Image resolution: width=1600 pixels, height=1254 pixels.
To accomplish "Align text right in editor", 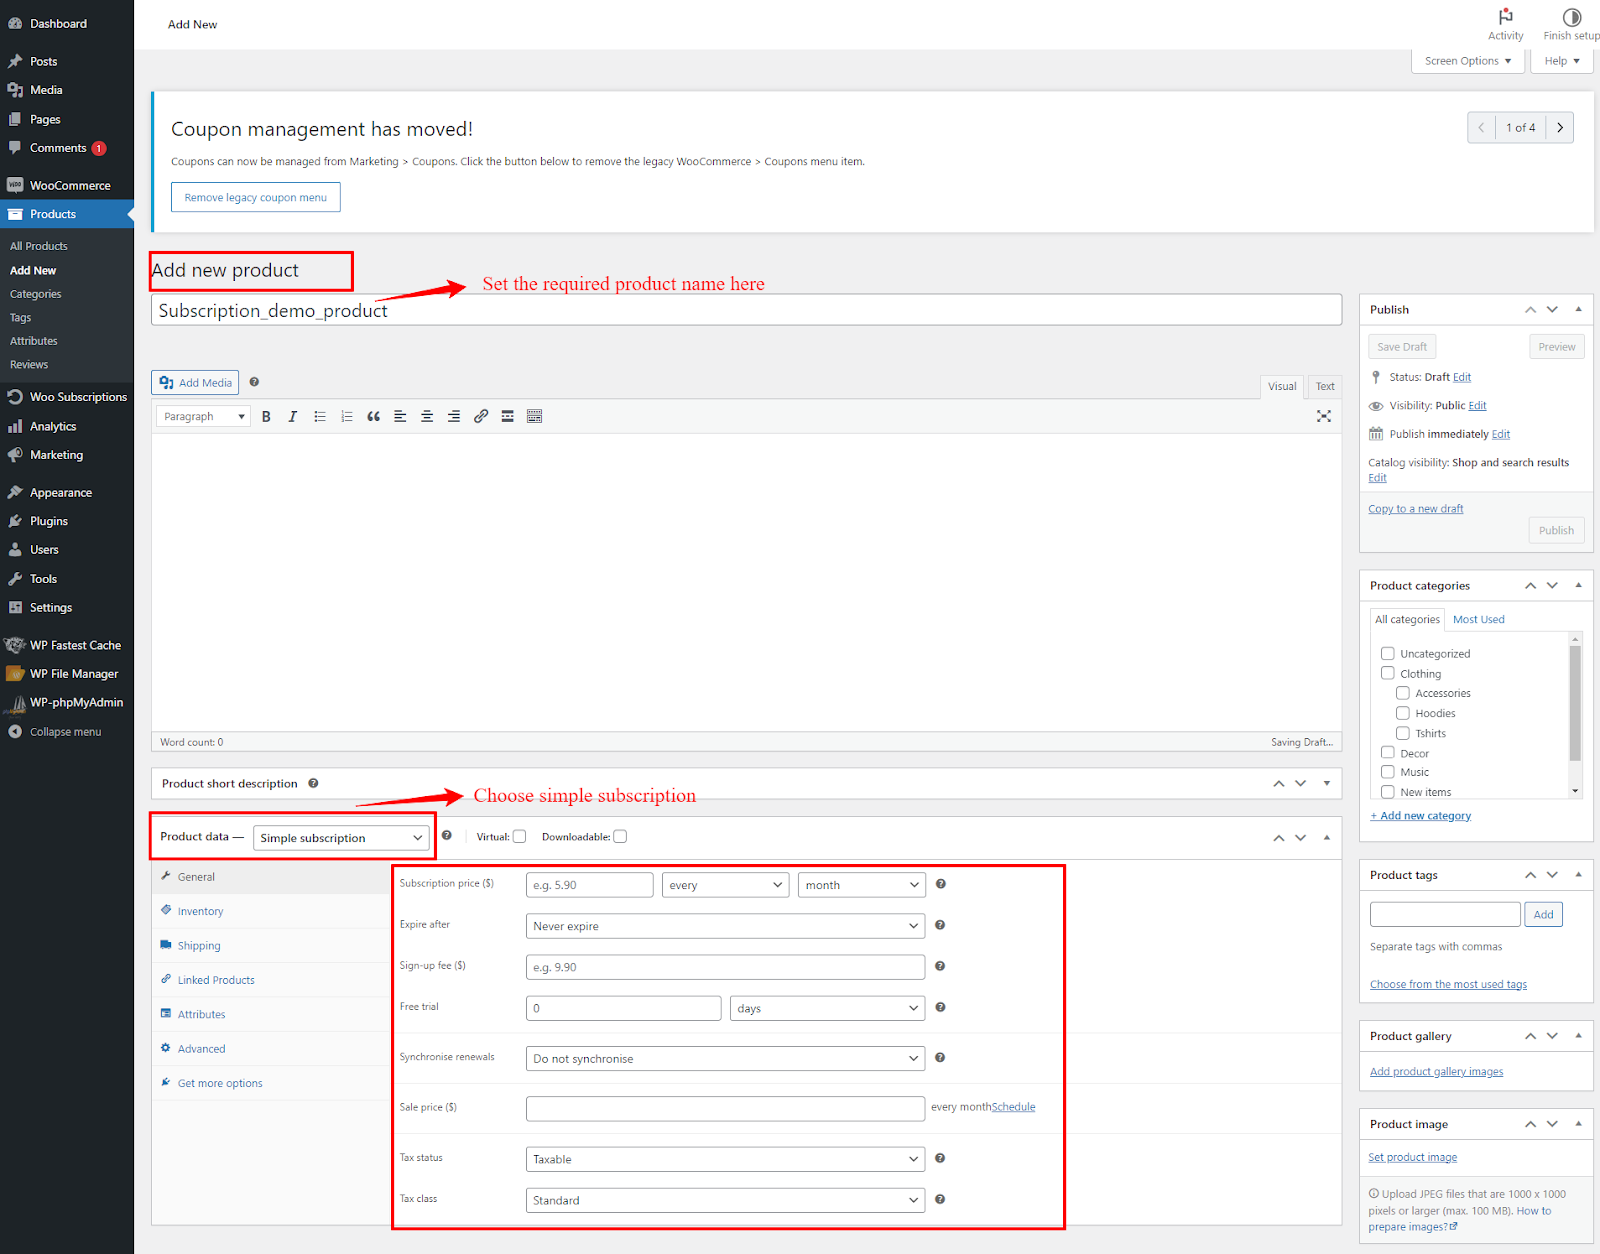I will click(454, 416).
